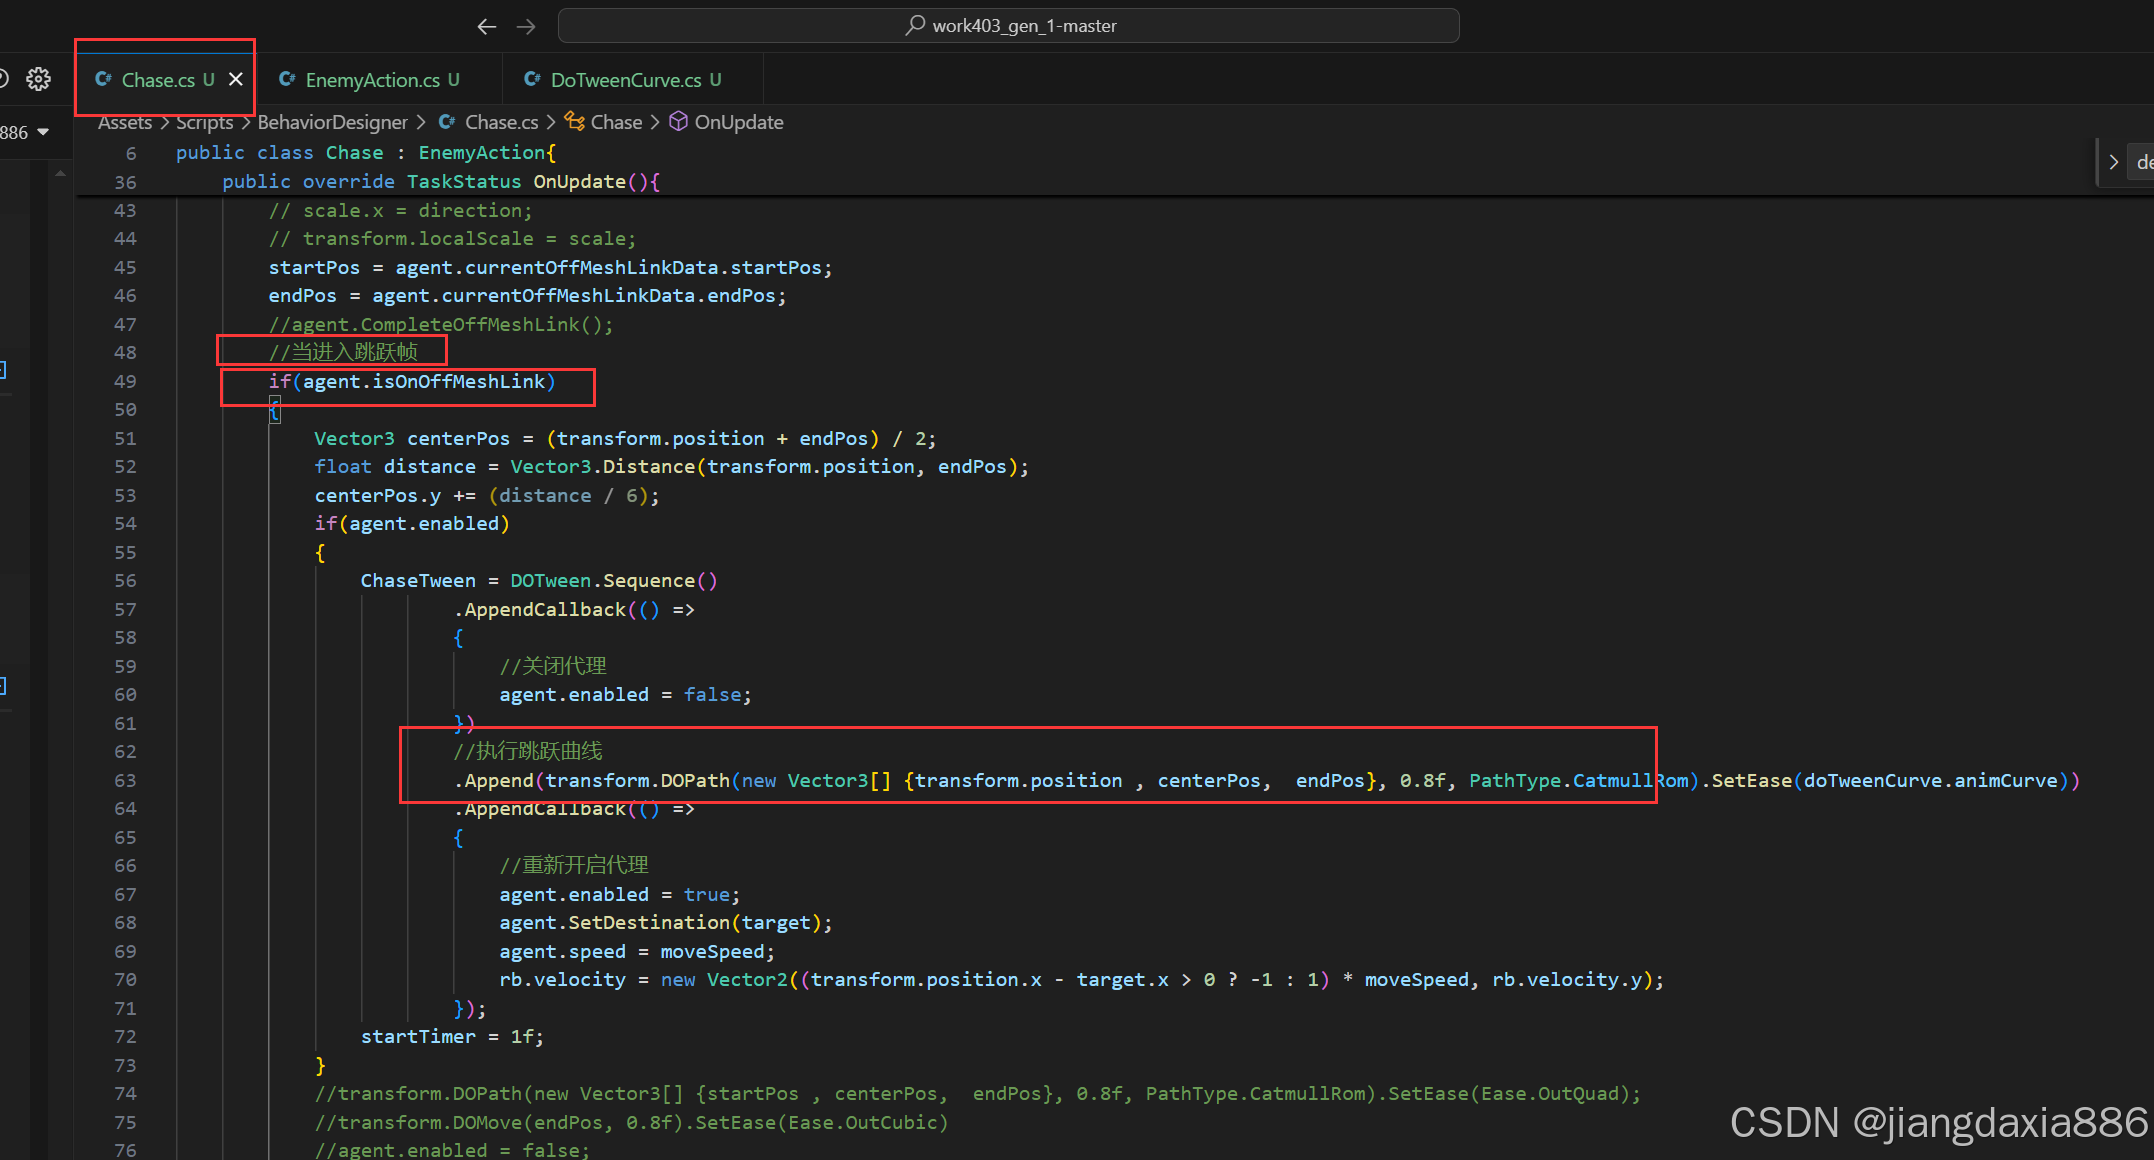2154x1160 pixels.
Task: Close the Chase.cs tab
Action: click(236, 79)
